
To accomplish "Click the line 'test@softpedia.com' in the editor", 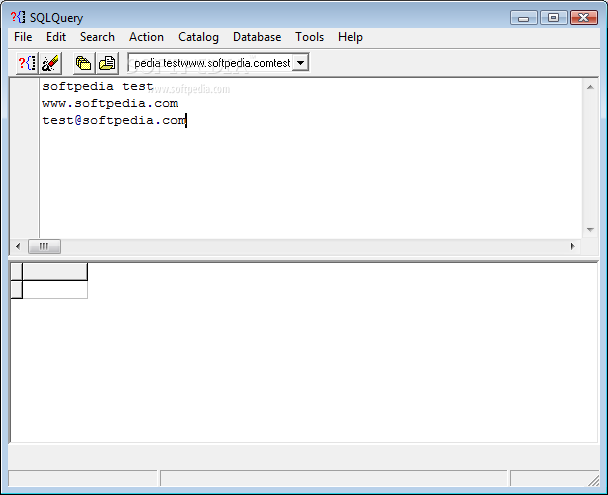I will pyautogui.click(x=114, y=121).
